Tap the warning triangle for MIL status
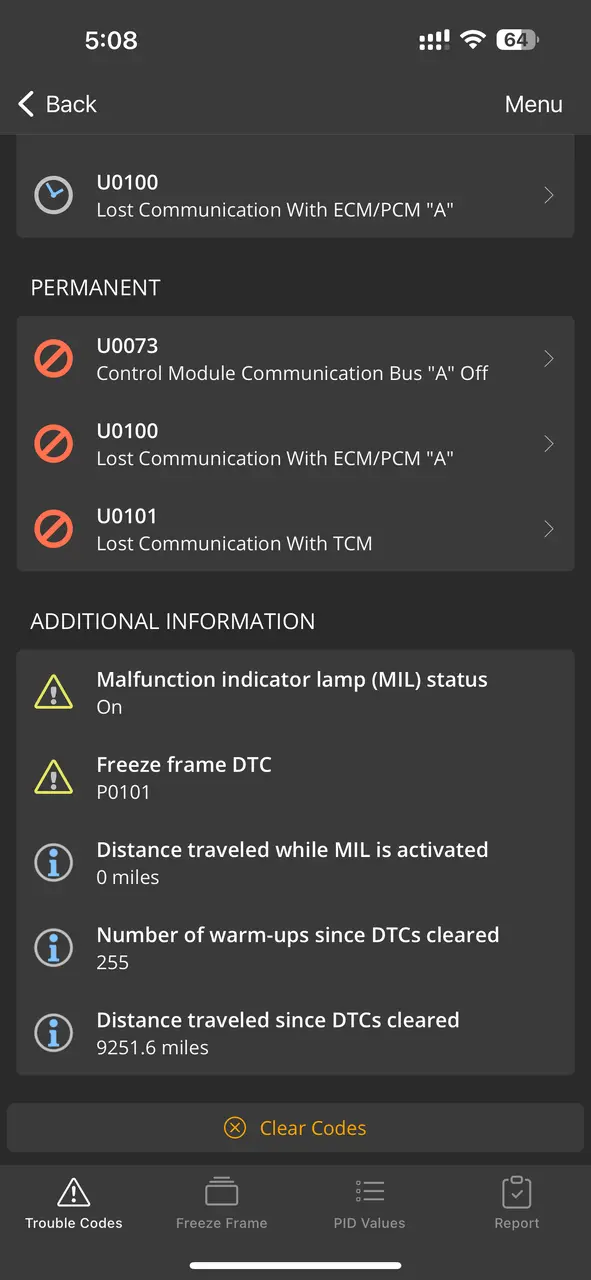591x1280 pixels. pyautogui.click(x=53, y=692)
